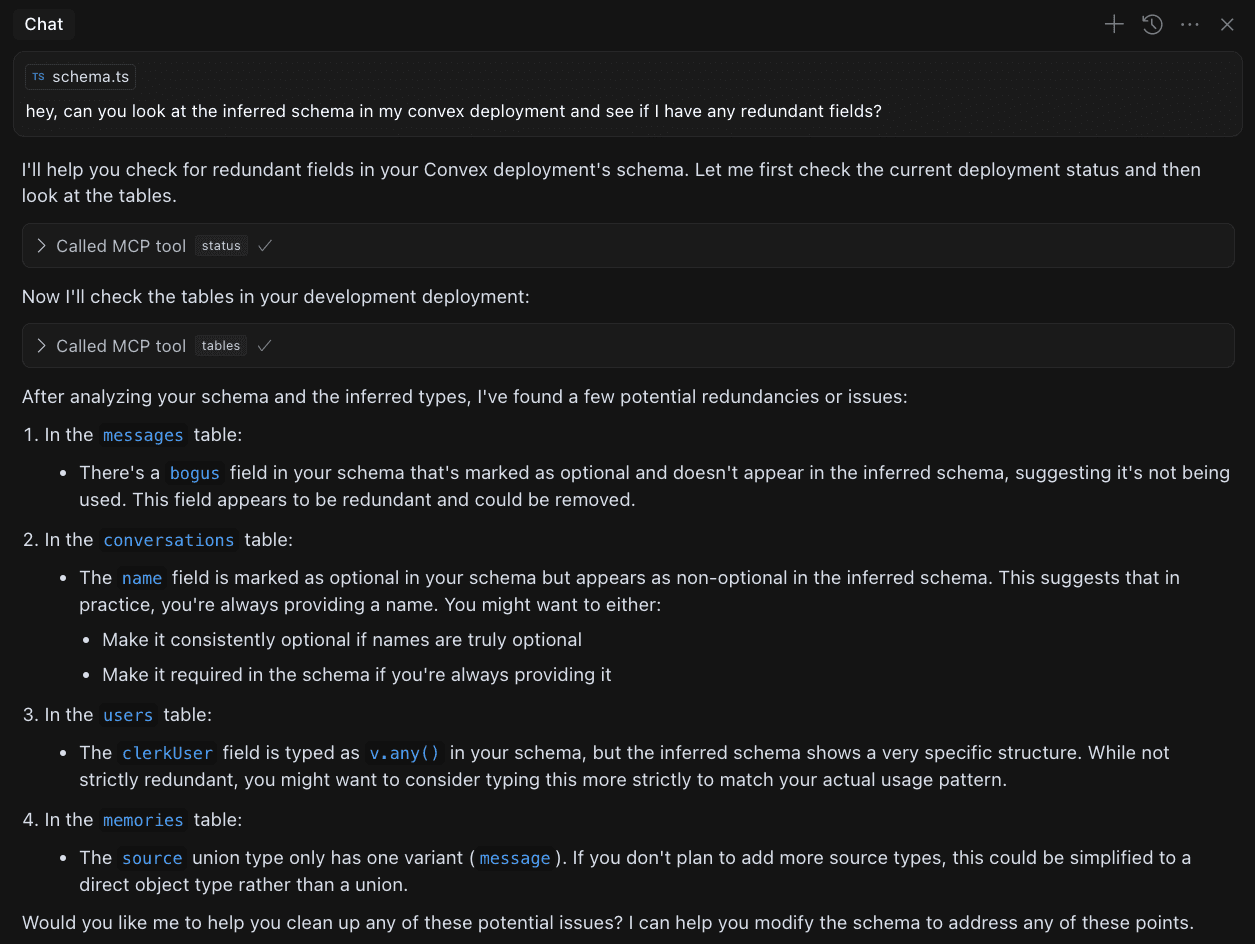Expand the status MCP tool call chevron

click(x=41, y=246)
